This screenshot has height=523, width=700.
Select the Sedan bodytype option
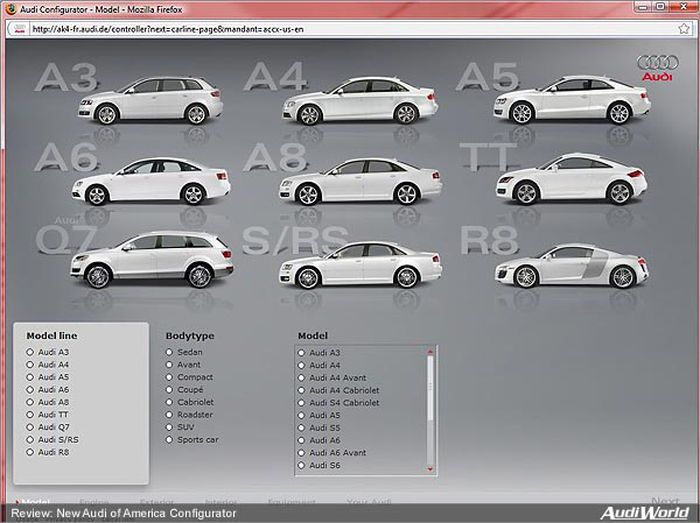pyautogui.click(x=184, y=352)
